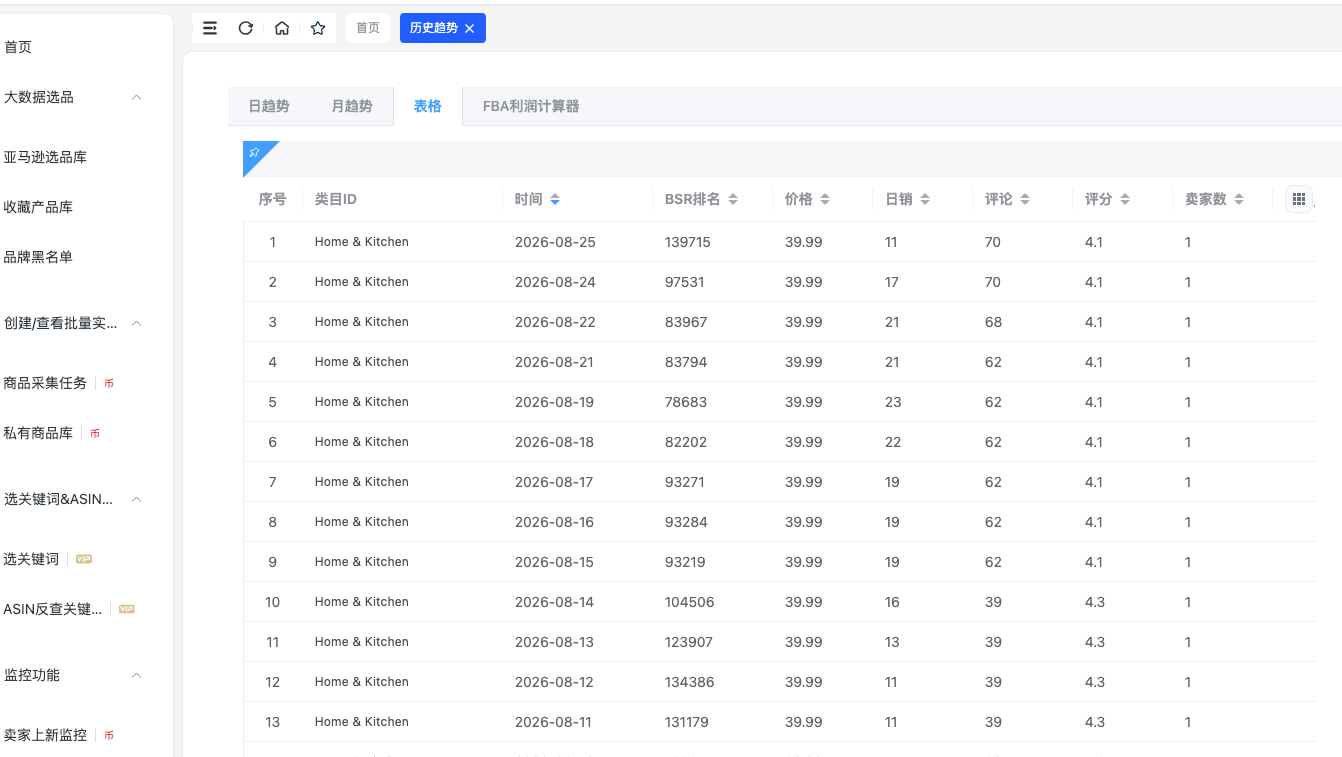Click row number 12 in the 序号 column

273,682
